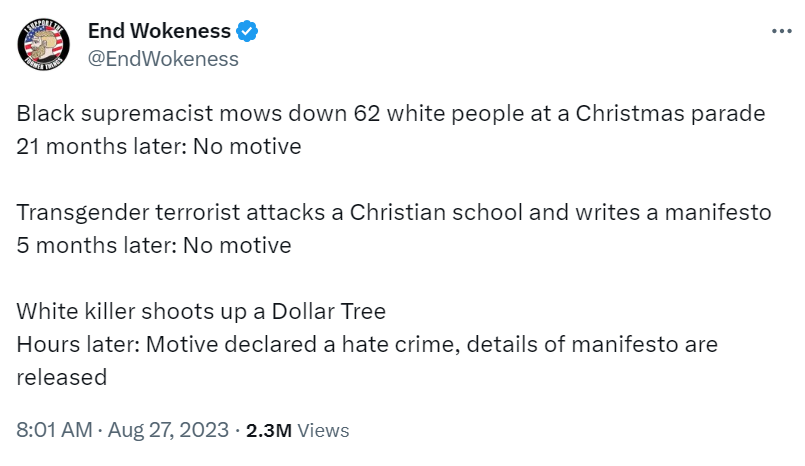Image resolution: width=805 pixels, height=466 pixels.
Task: Open the 2.3M view count
Action: (x=269, y=430)
